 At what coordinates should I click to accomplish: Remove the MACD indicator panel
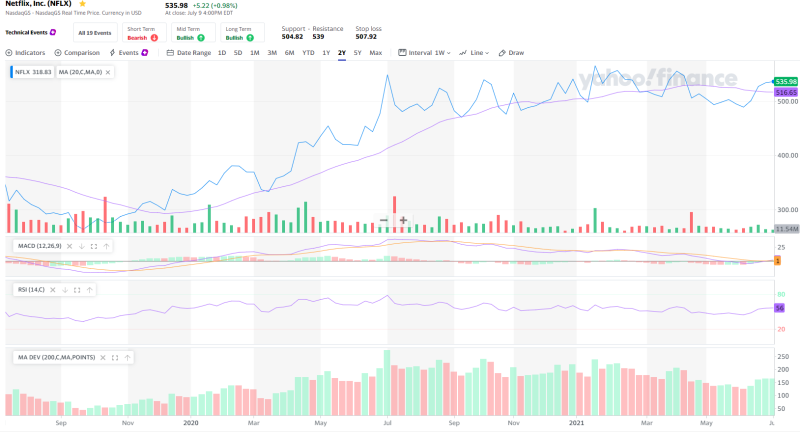(69, 246)
